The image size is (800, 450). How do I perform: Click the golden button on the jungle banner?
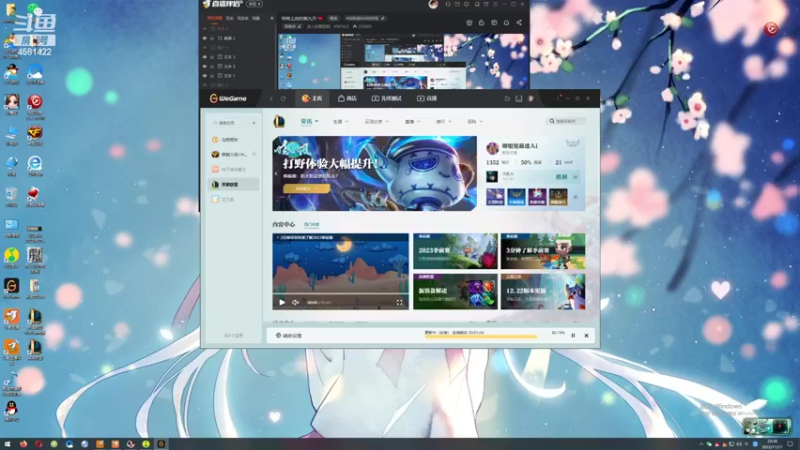[x=306, y=189]
